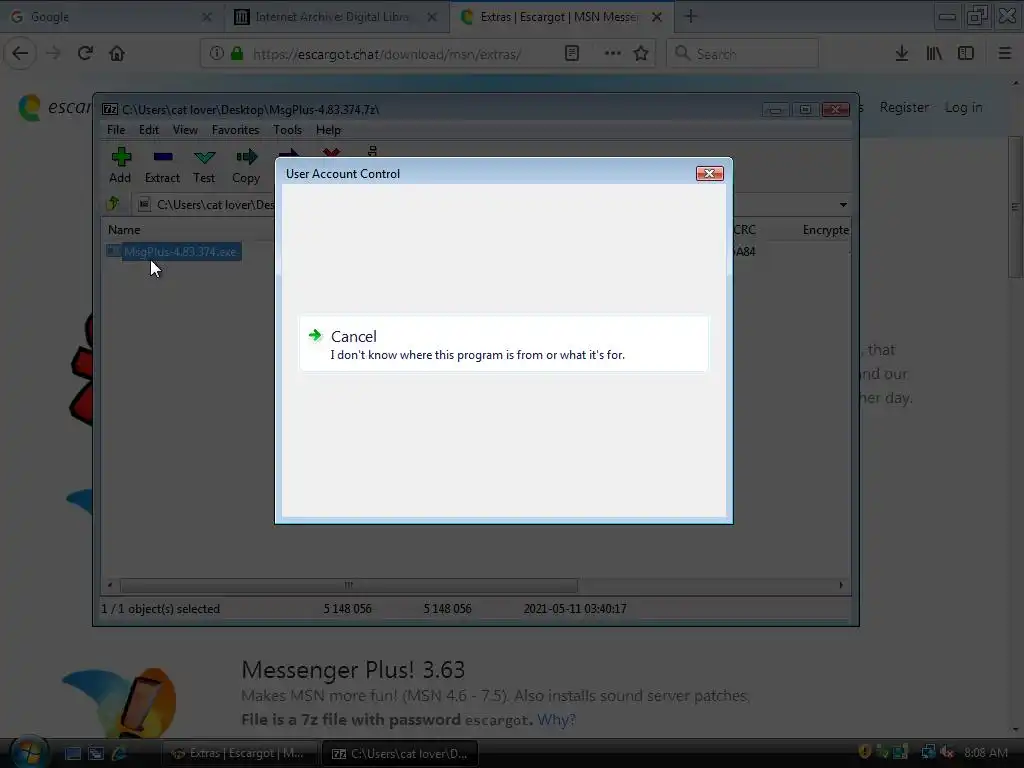Switch to the Internet Archive browser tab
Image resolution: width=1024 pixels, height=768 pixels.
337,17
